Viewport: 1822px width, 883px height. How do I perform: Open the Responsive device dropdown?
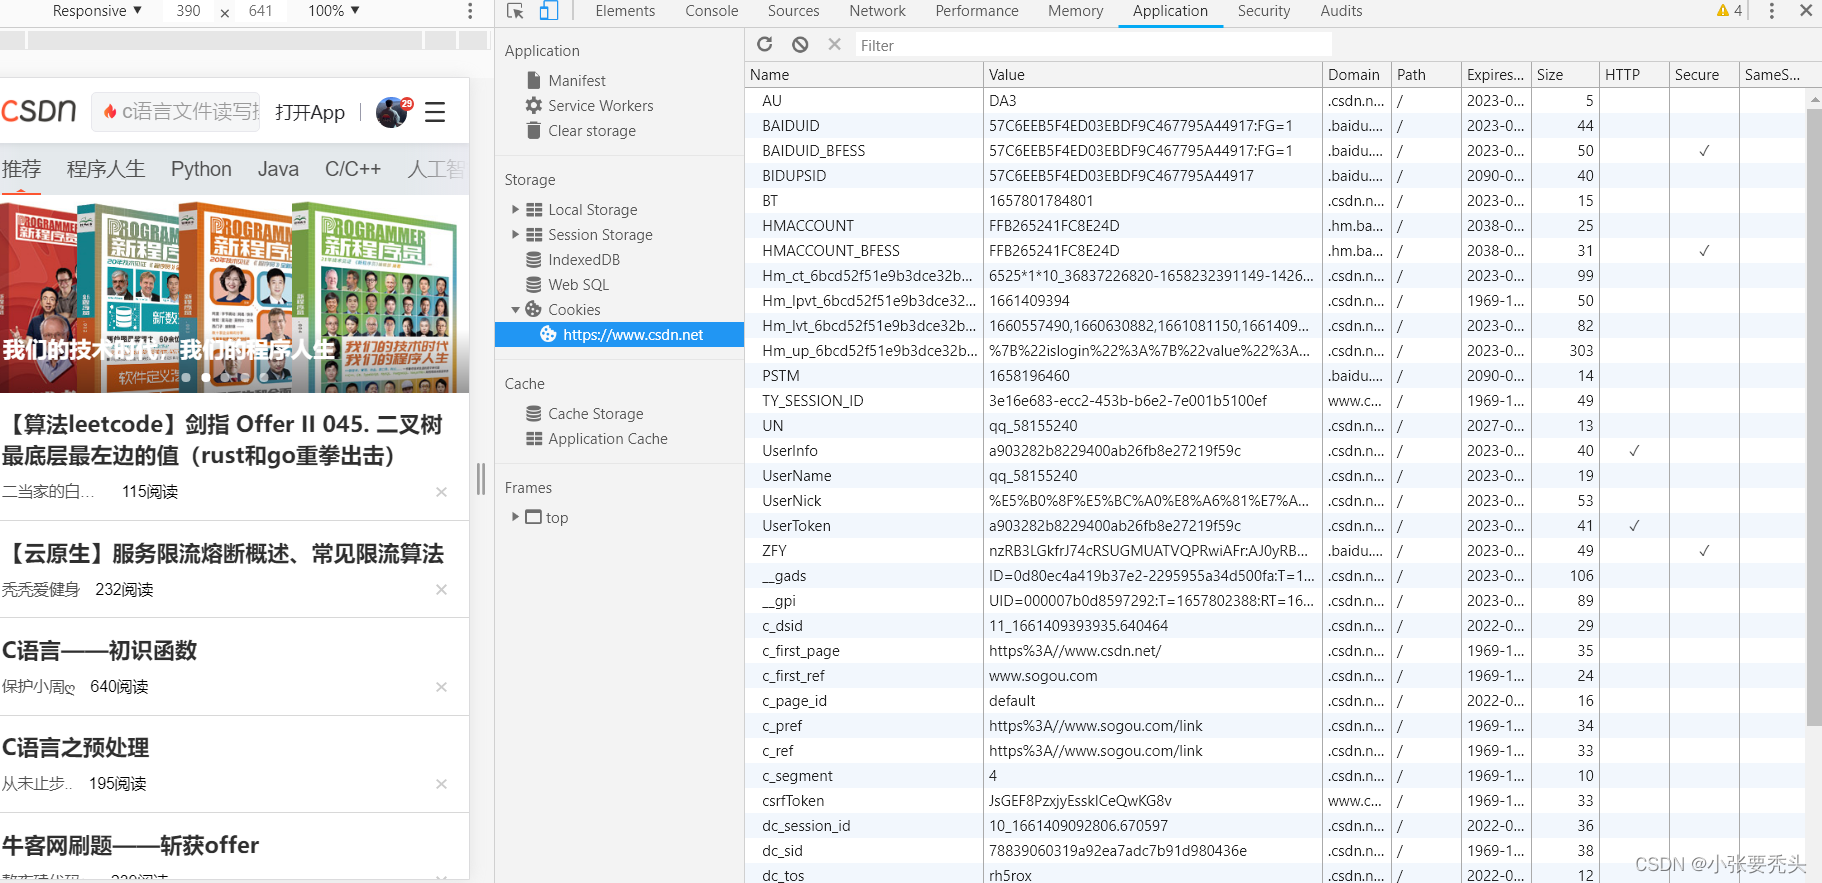[x=97, y=11]
